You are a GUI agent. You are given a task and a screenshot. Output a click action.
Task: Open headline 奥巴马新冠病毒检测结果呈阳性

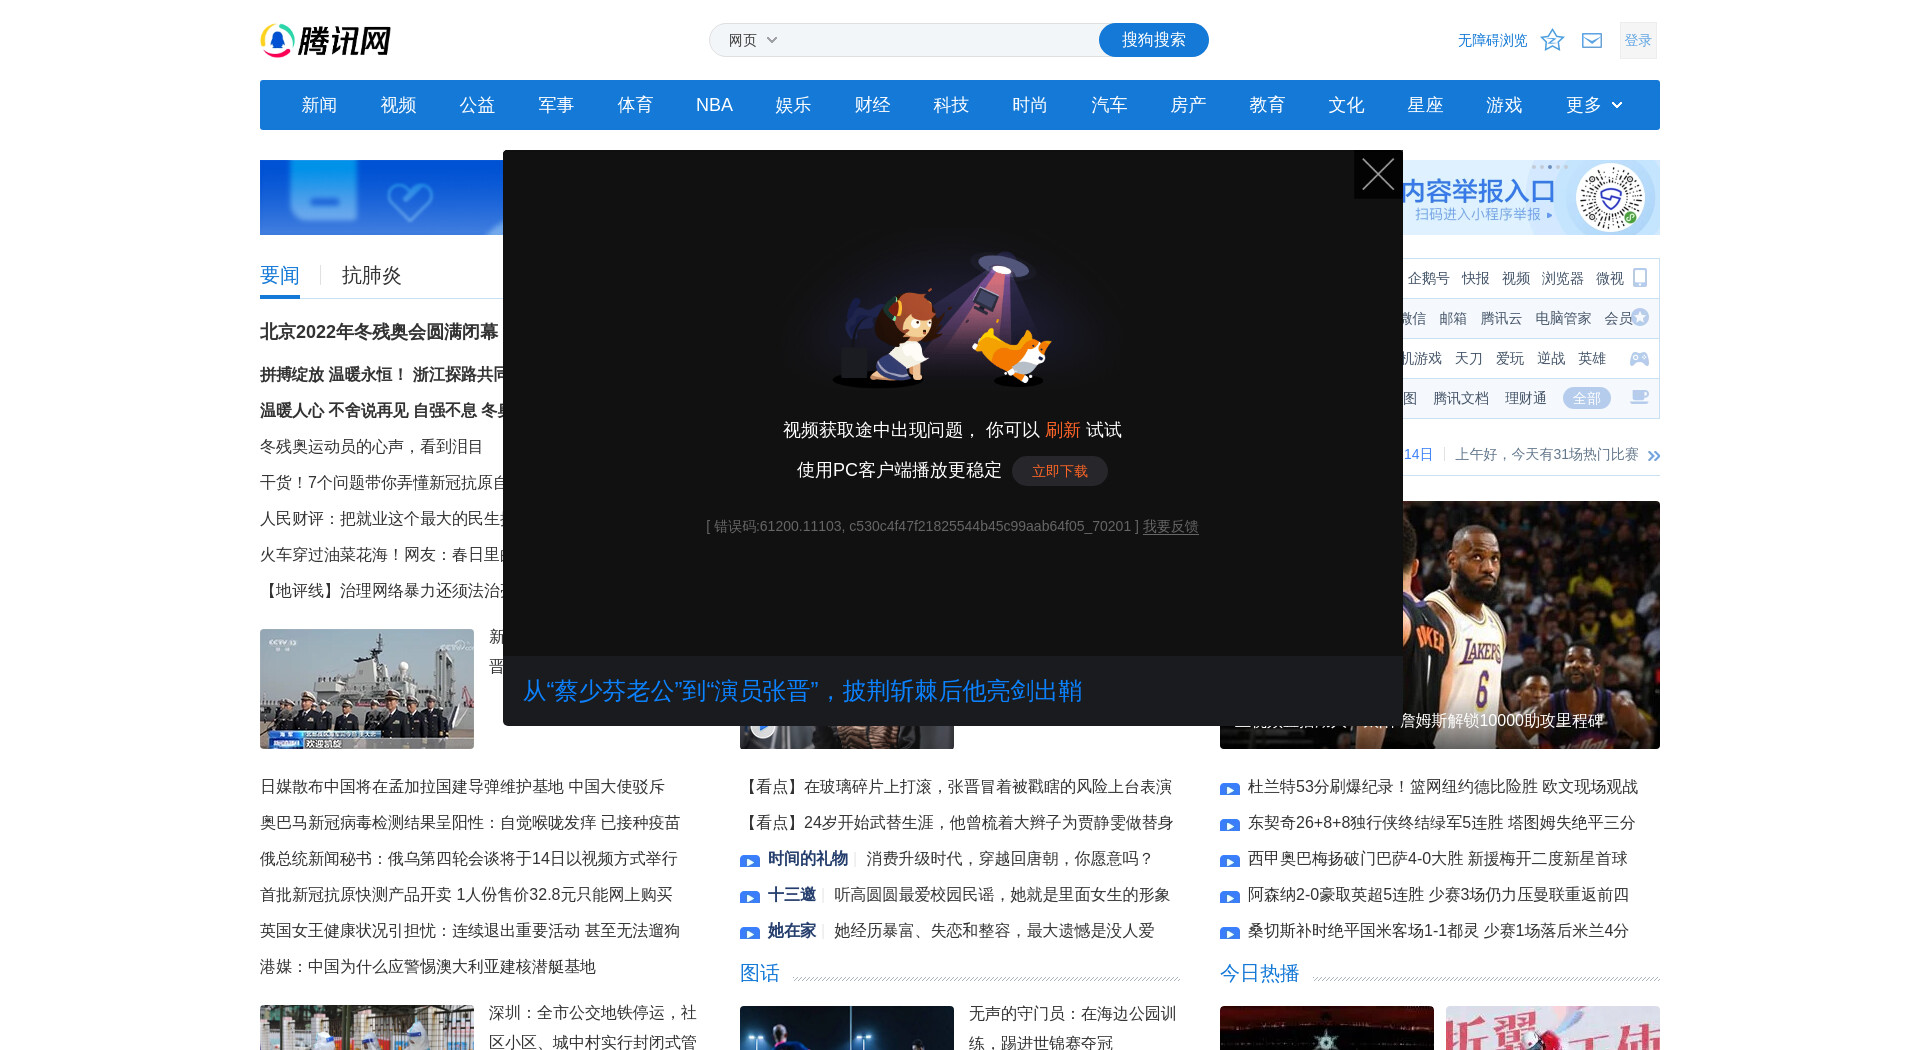[470, 823]
